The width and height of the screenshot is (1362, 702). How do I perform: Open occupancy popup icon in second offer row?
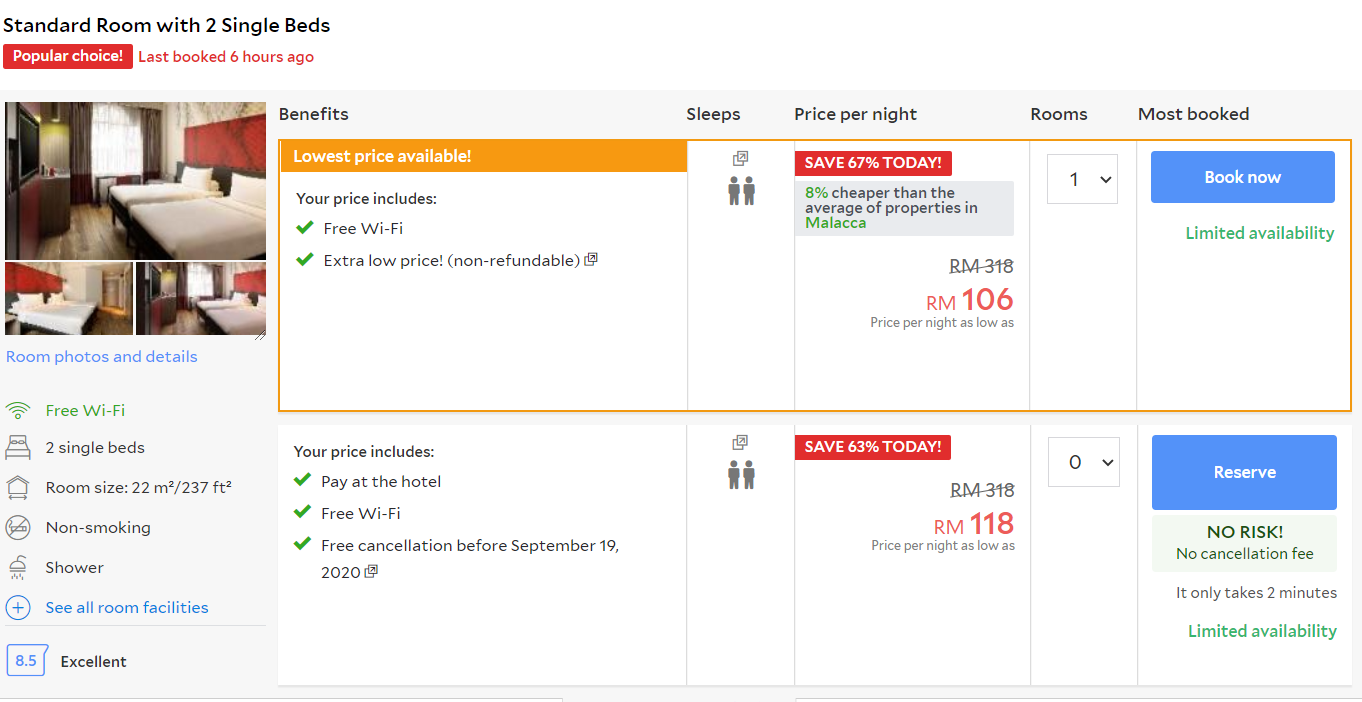tap(740, 442)
